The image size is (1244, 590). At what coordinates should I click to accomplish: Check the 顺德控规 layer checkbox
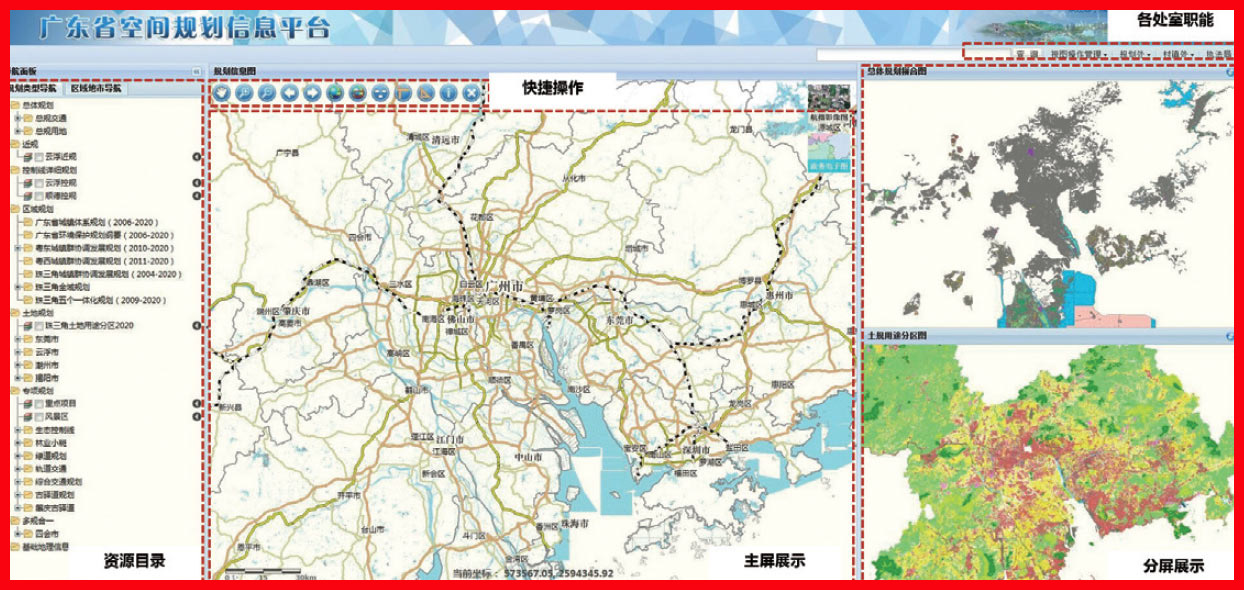click(39, 196)
